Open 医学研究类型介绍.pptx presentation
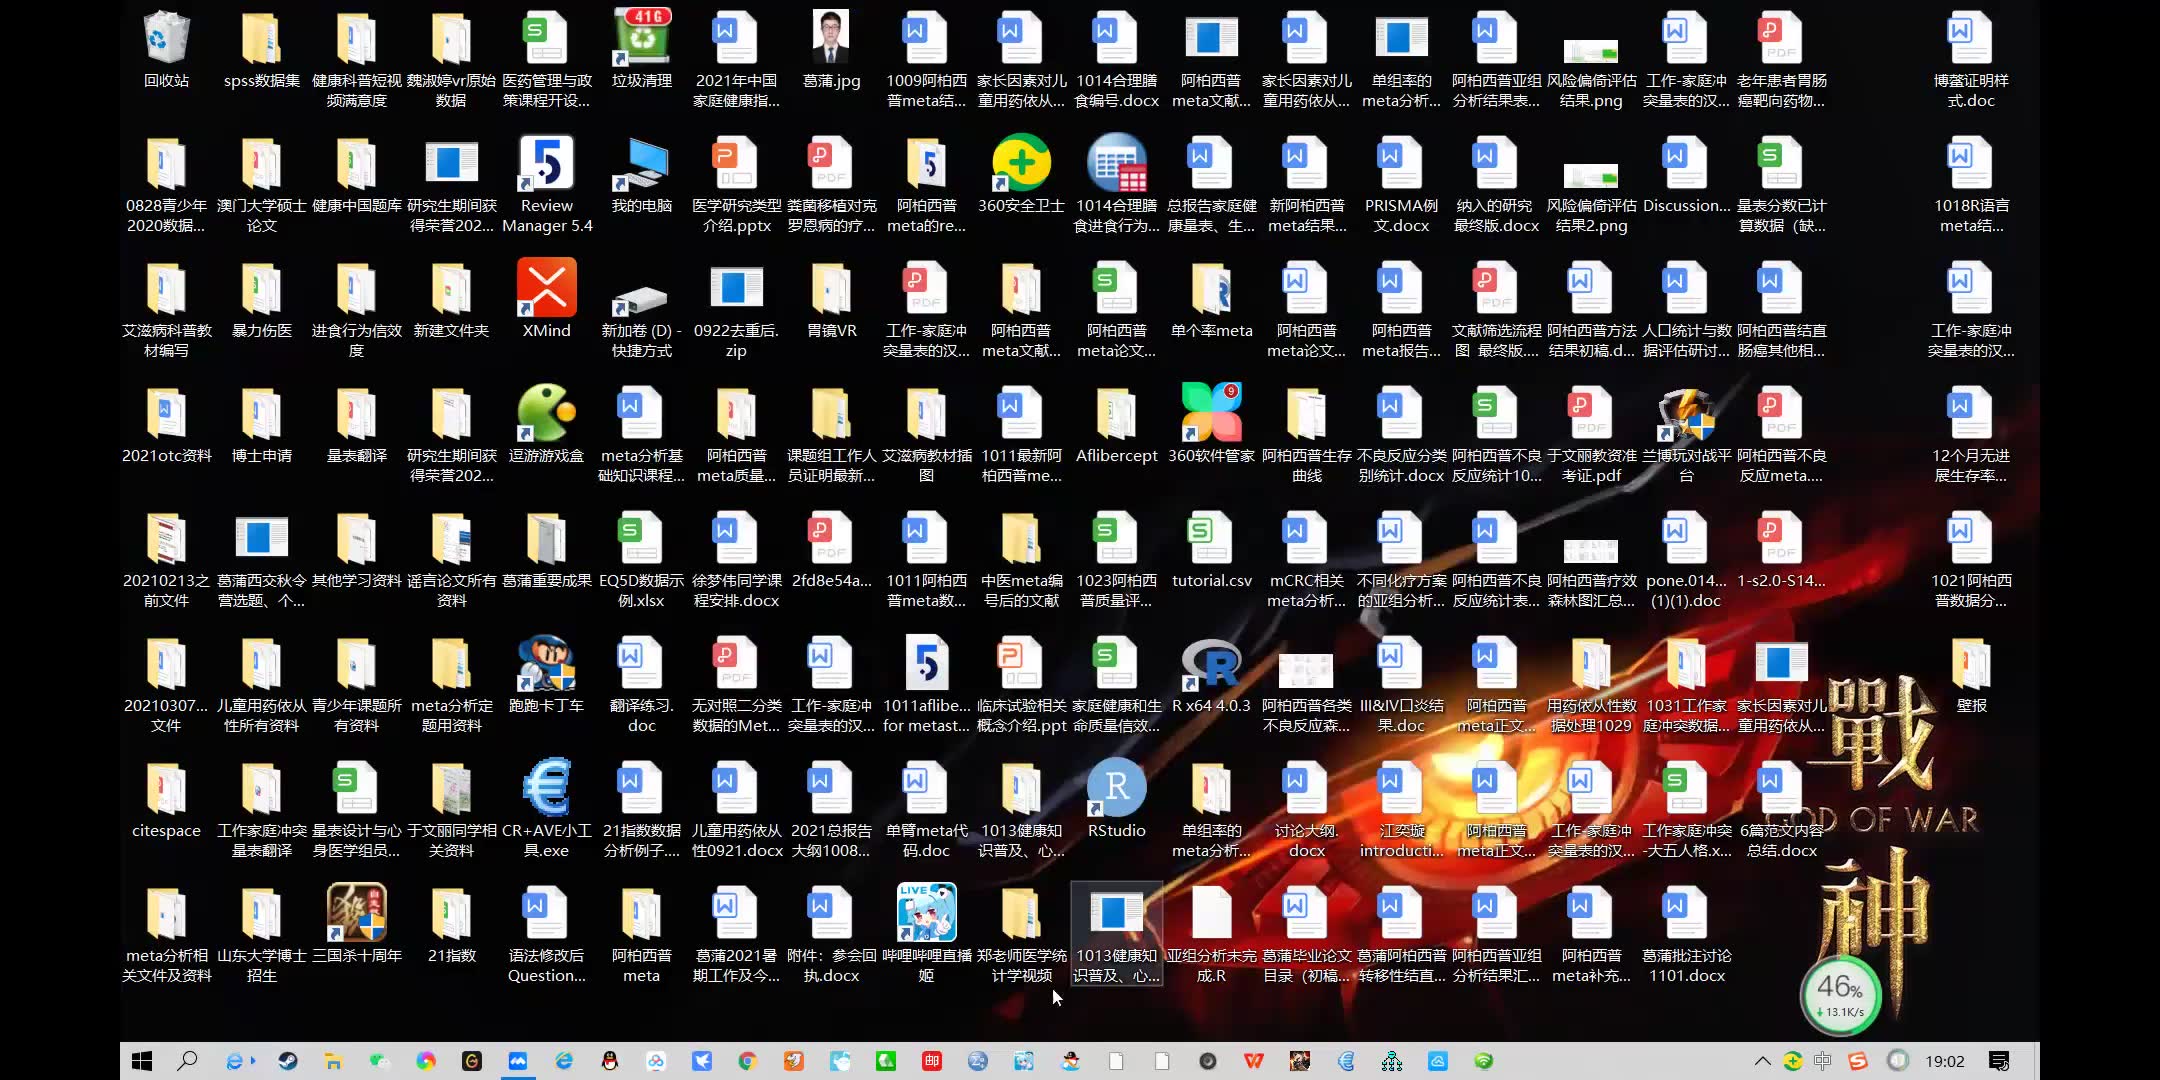Viewport: 2160px width, 1080px height. [736, 185]
